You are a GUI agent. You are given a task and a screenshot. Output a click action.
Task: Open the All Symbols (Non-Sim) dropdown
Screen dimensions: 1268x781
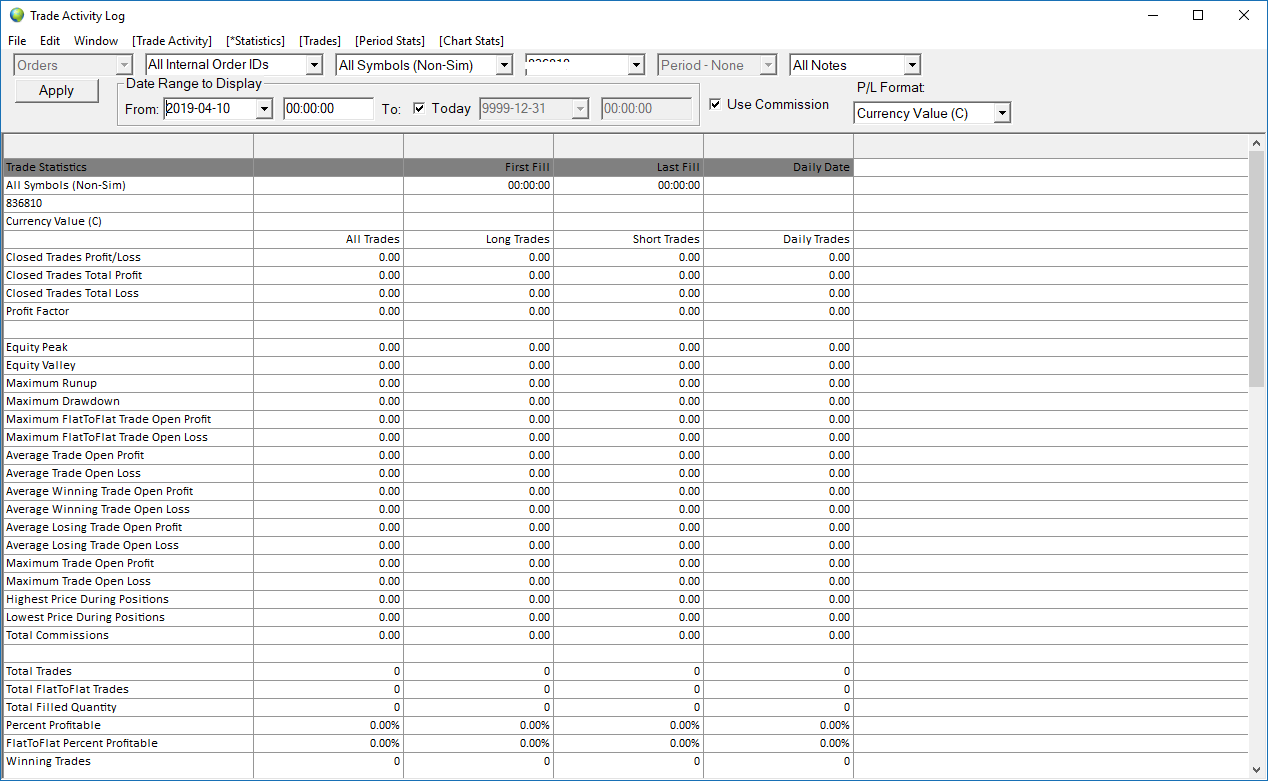click(x=504, y=65)
